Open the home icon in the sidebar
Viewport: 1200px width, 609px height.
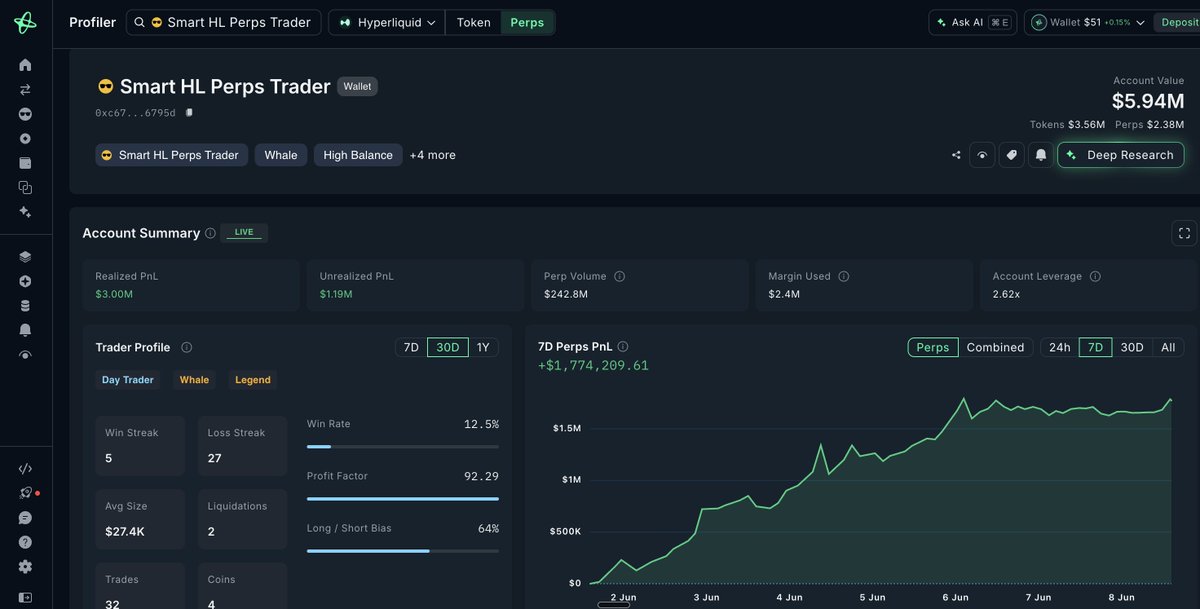(25, 65)
